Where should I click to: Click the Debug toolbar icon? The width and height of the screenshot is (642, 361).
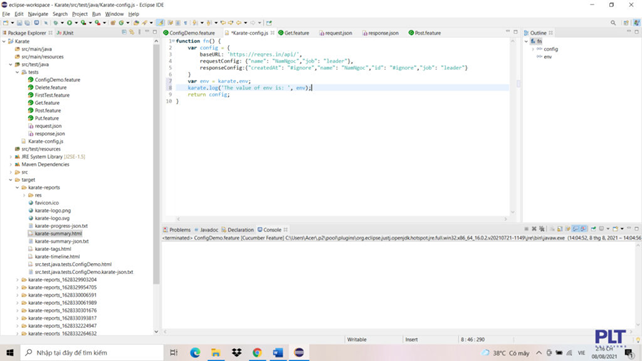click(x=55, y=23)
